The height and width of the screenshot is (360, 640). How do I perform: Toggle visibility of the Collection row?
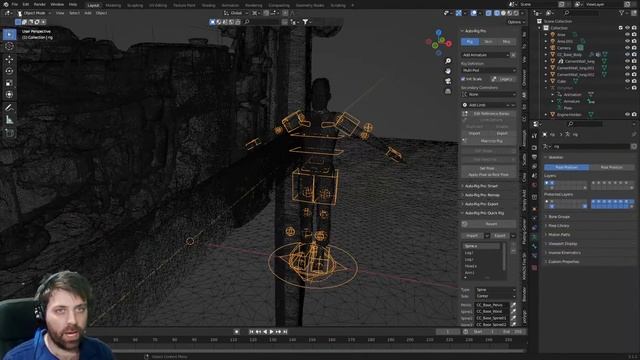coord(627,28)
